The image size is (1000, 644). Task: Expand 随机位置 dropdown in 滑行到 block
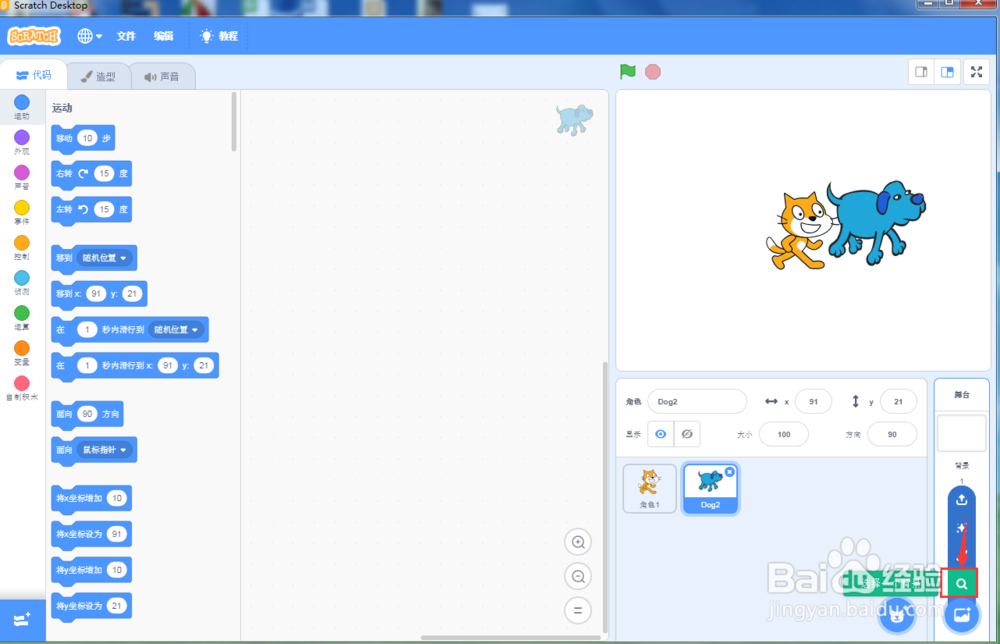click(x=177, y=330)
